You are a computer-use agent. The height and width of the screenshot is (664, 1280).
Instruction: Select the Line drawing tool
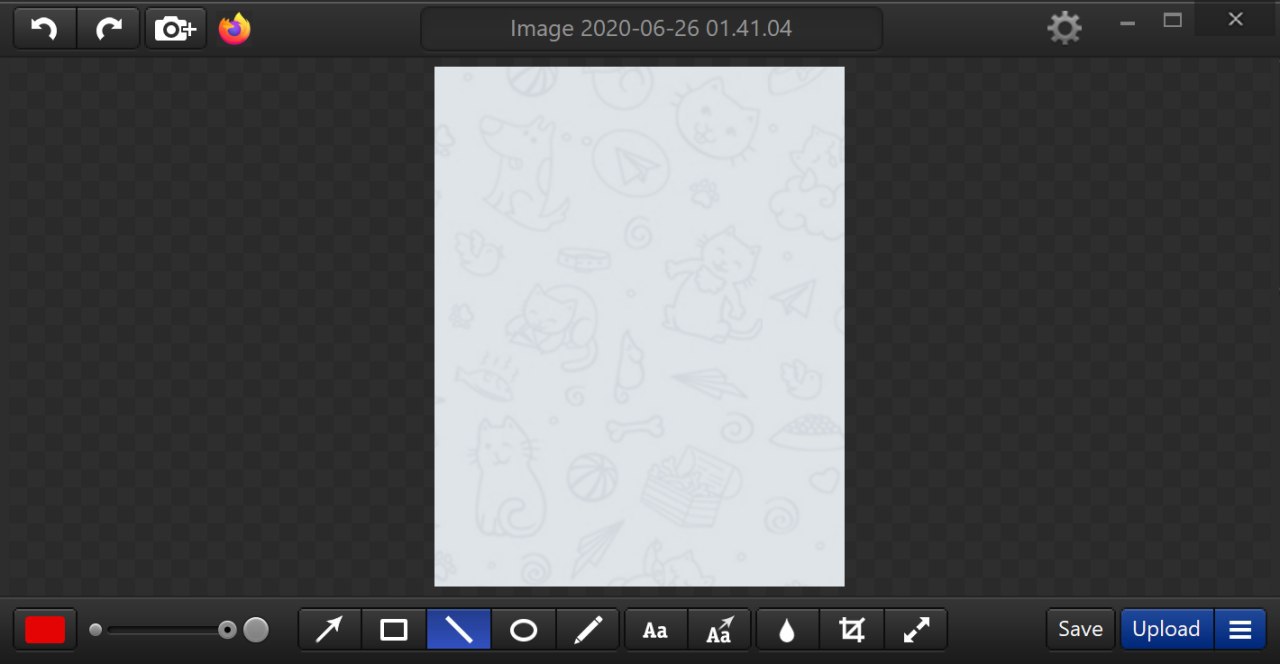click(459, 630)
